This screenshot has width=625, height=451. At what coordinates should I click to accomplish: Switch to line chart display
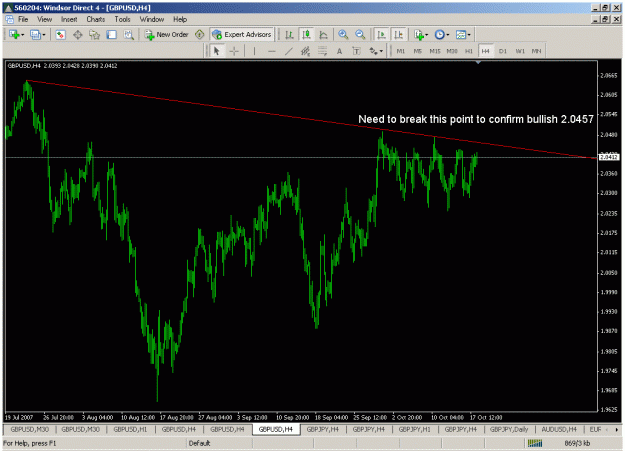[x=323, y=35]
